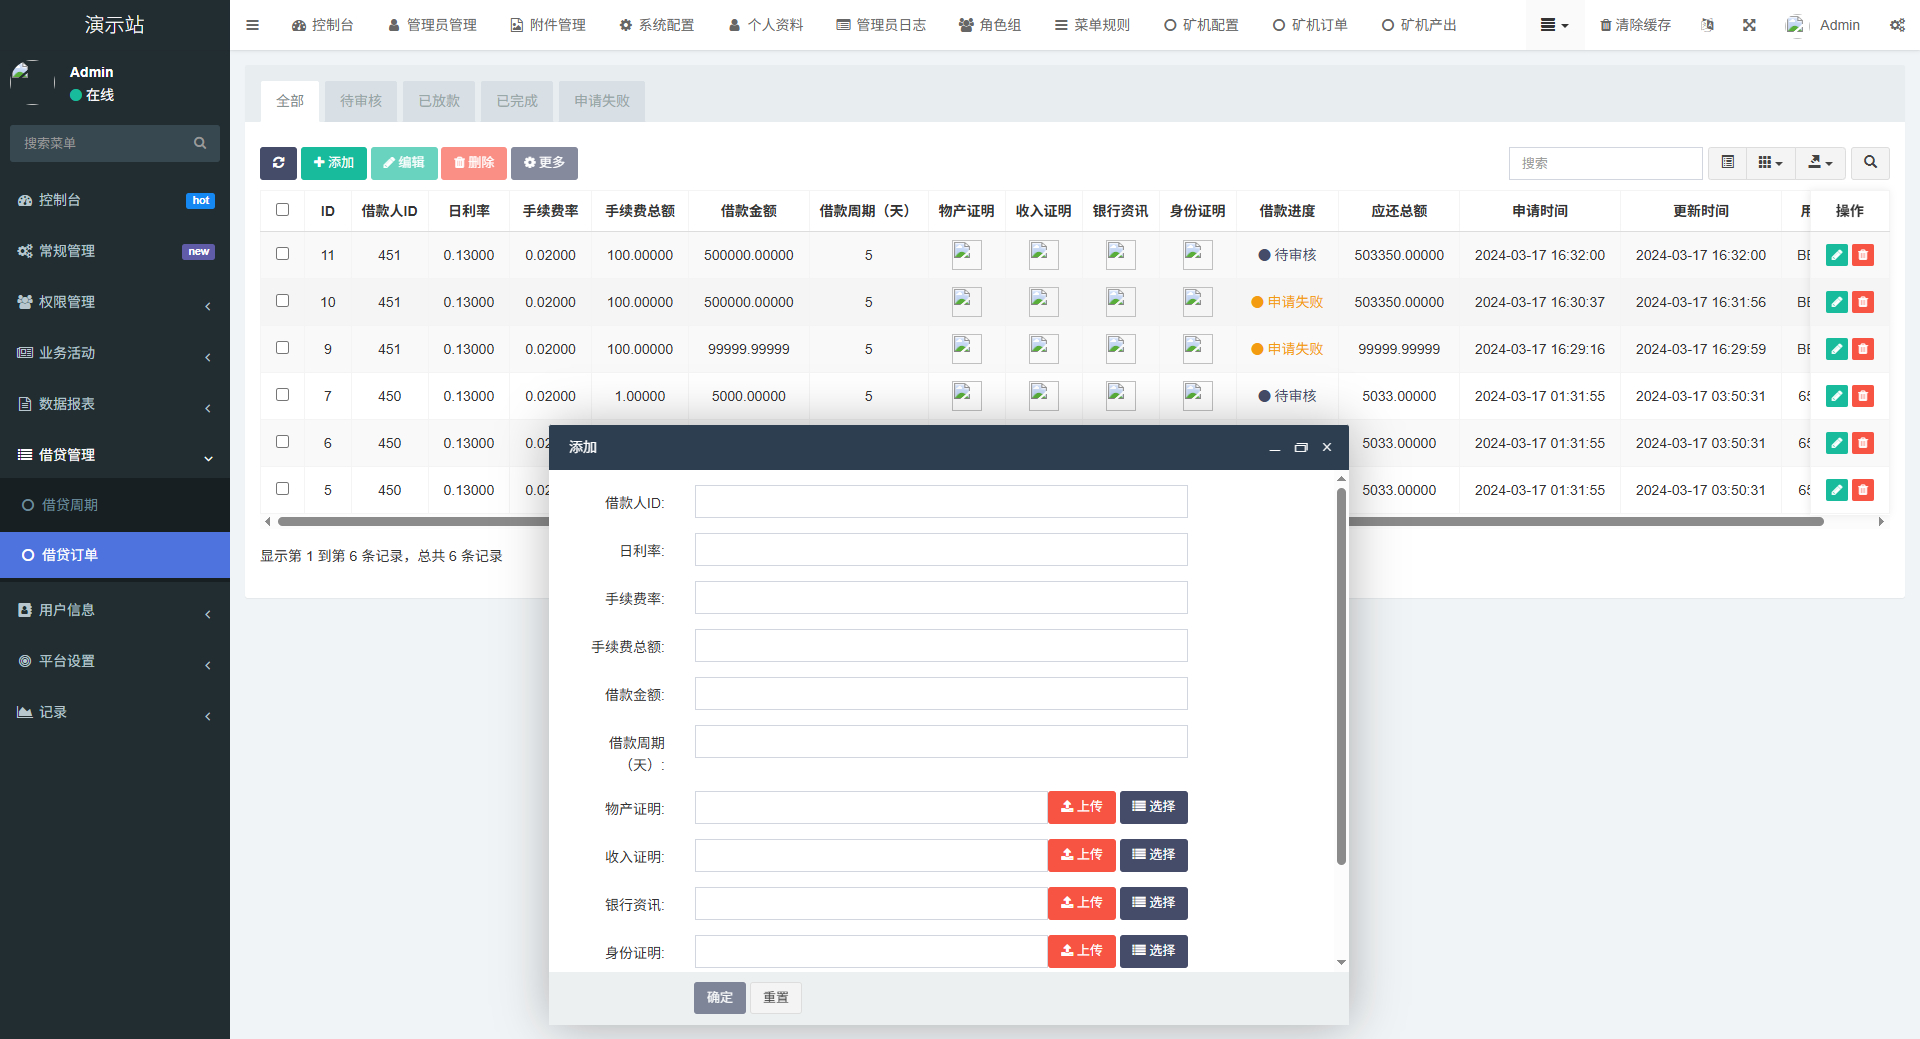1920x1039 pixels.
Task: Check the select-all checkbox in the table header
Action: (x=282, y=210)
